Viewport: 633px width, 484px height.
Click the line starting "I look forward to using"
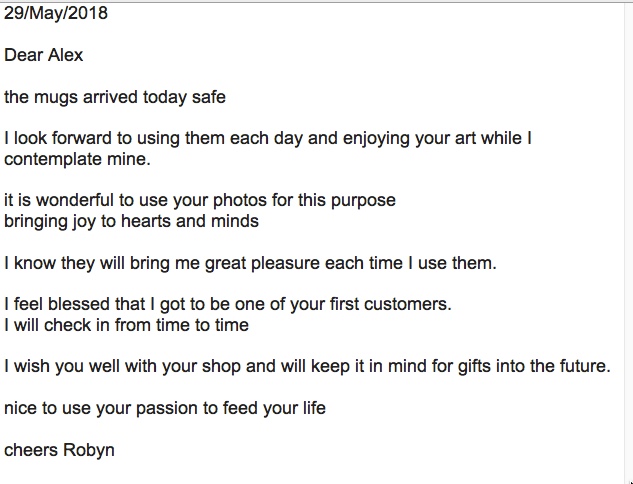[268, 138]
